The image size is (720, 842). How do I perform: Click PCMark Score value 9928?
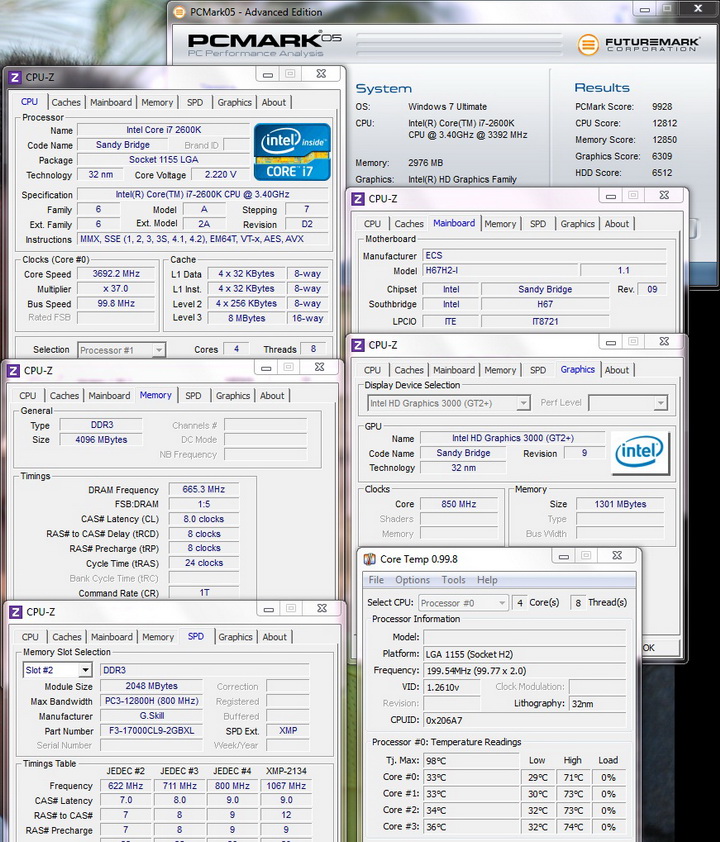662,107
